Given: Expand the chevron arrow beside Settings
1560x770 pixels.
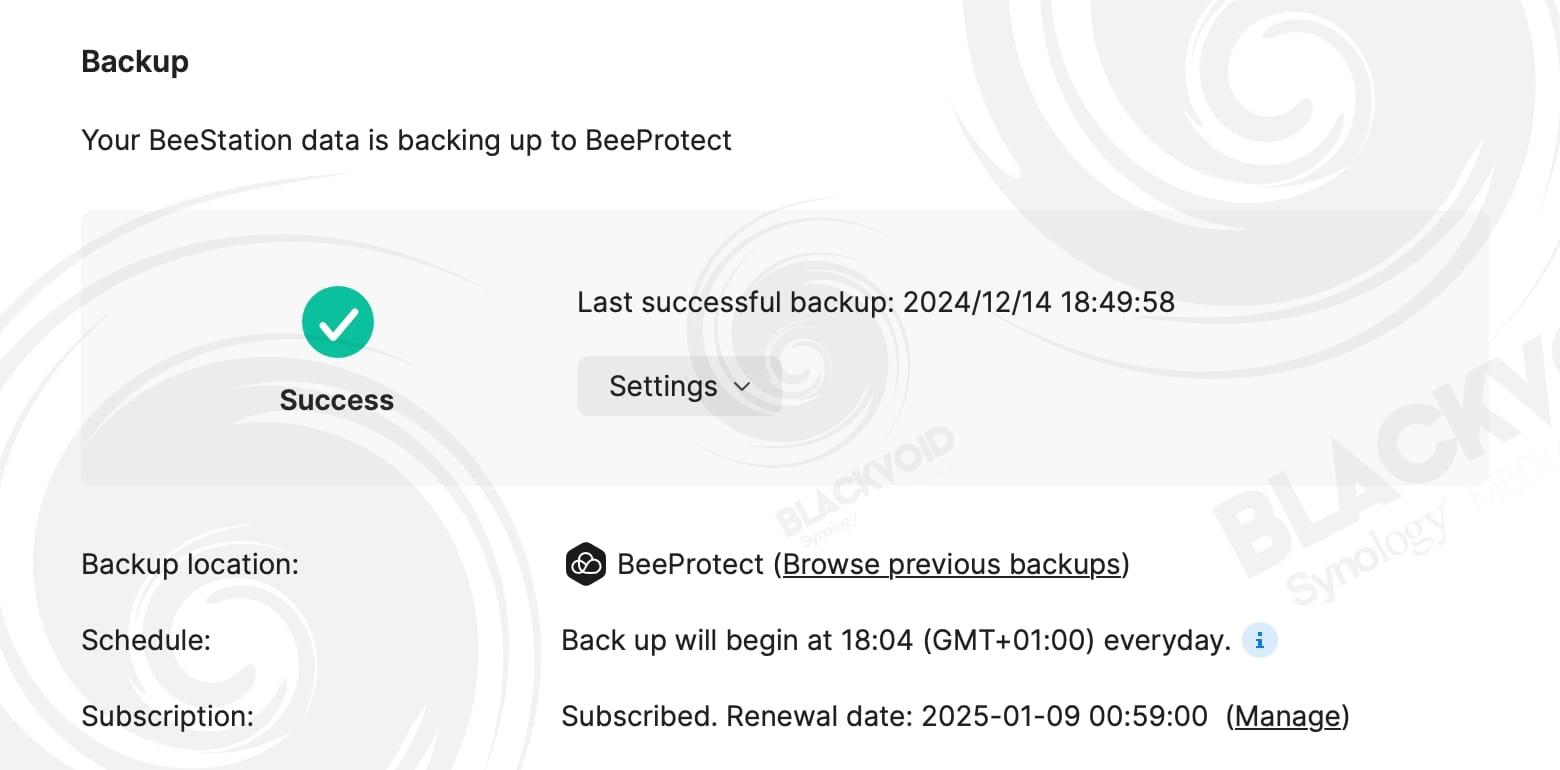Looking at the screenshot, I should coord(741,387).
